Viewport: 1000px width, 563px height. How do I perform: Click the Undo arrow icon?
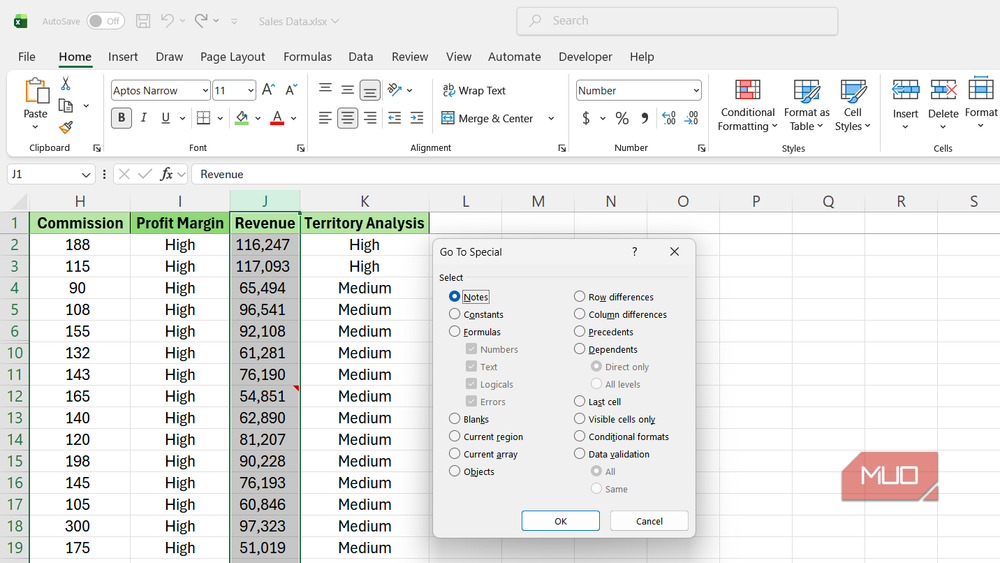pyautogui.click(x=167, y=20)
